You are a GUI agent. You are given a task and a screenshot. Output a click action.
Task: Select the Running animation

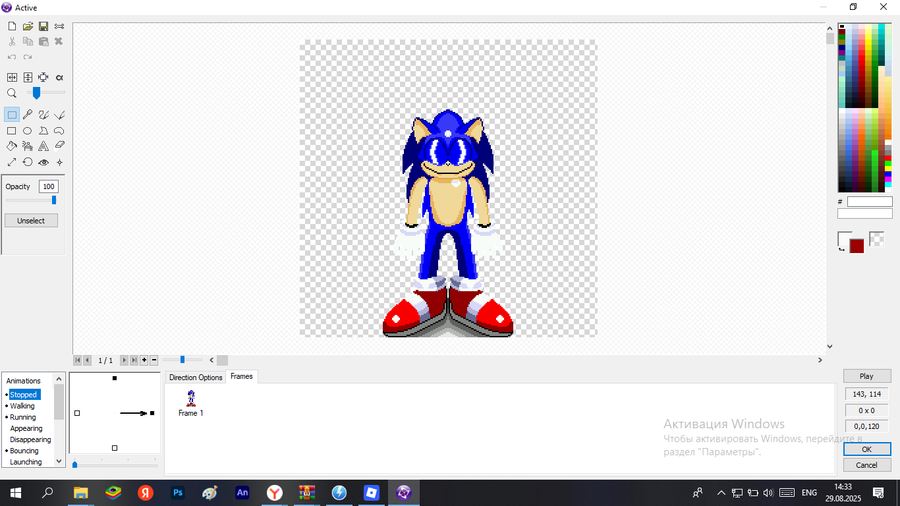point(22,417)
